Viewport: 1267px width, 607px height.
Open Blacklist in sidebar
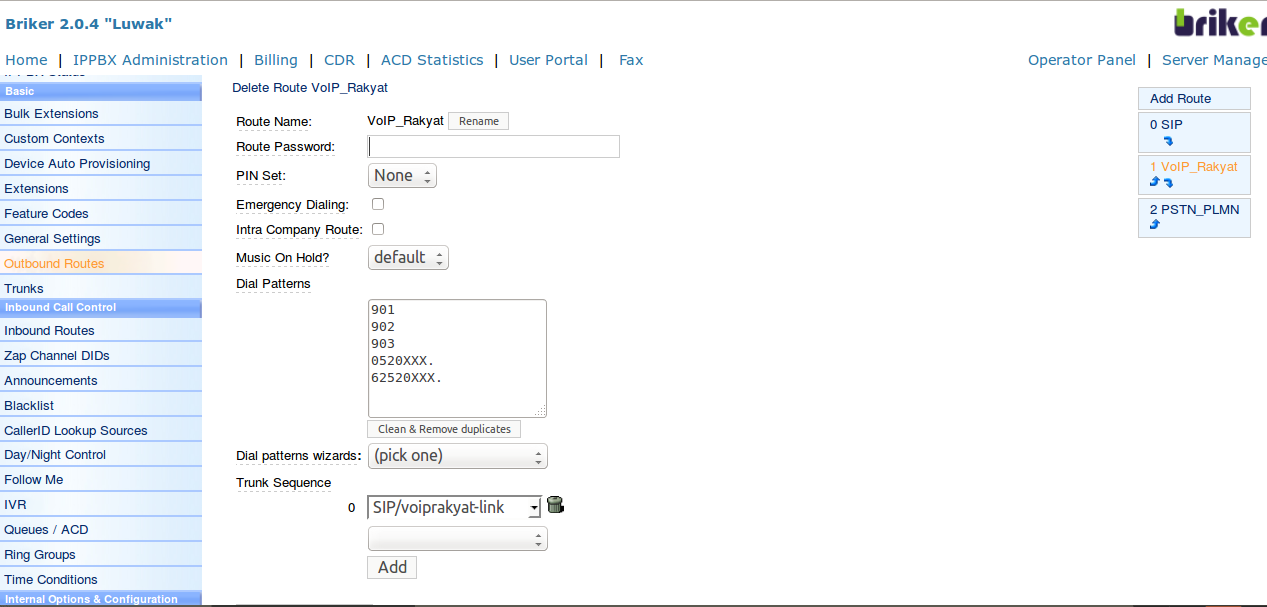tap(101, 406)
